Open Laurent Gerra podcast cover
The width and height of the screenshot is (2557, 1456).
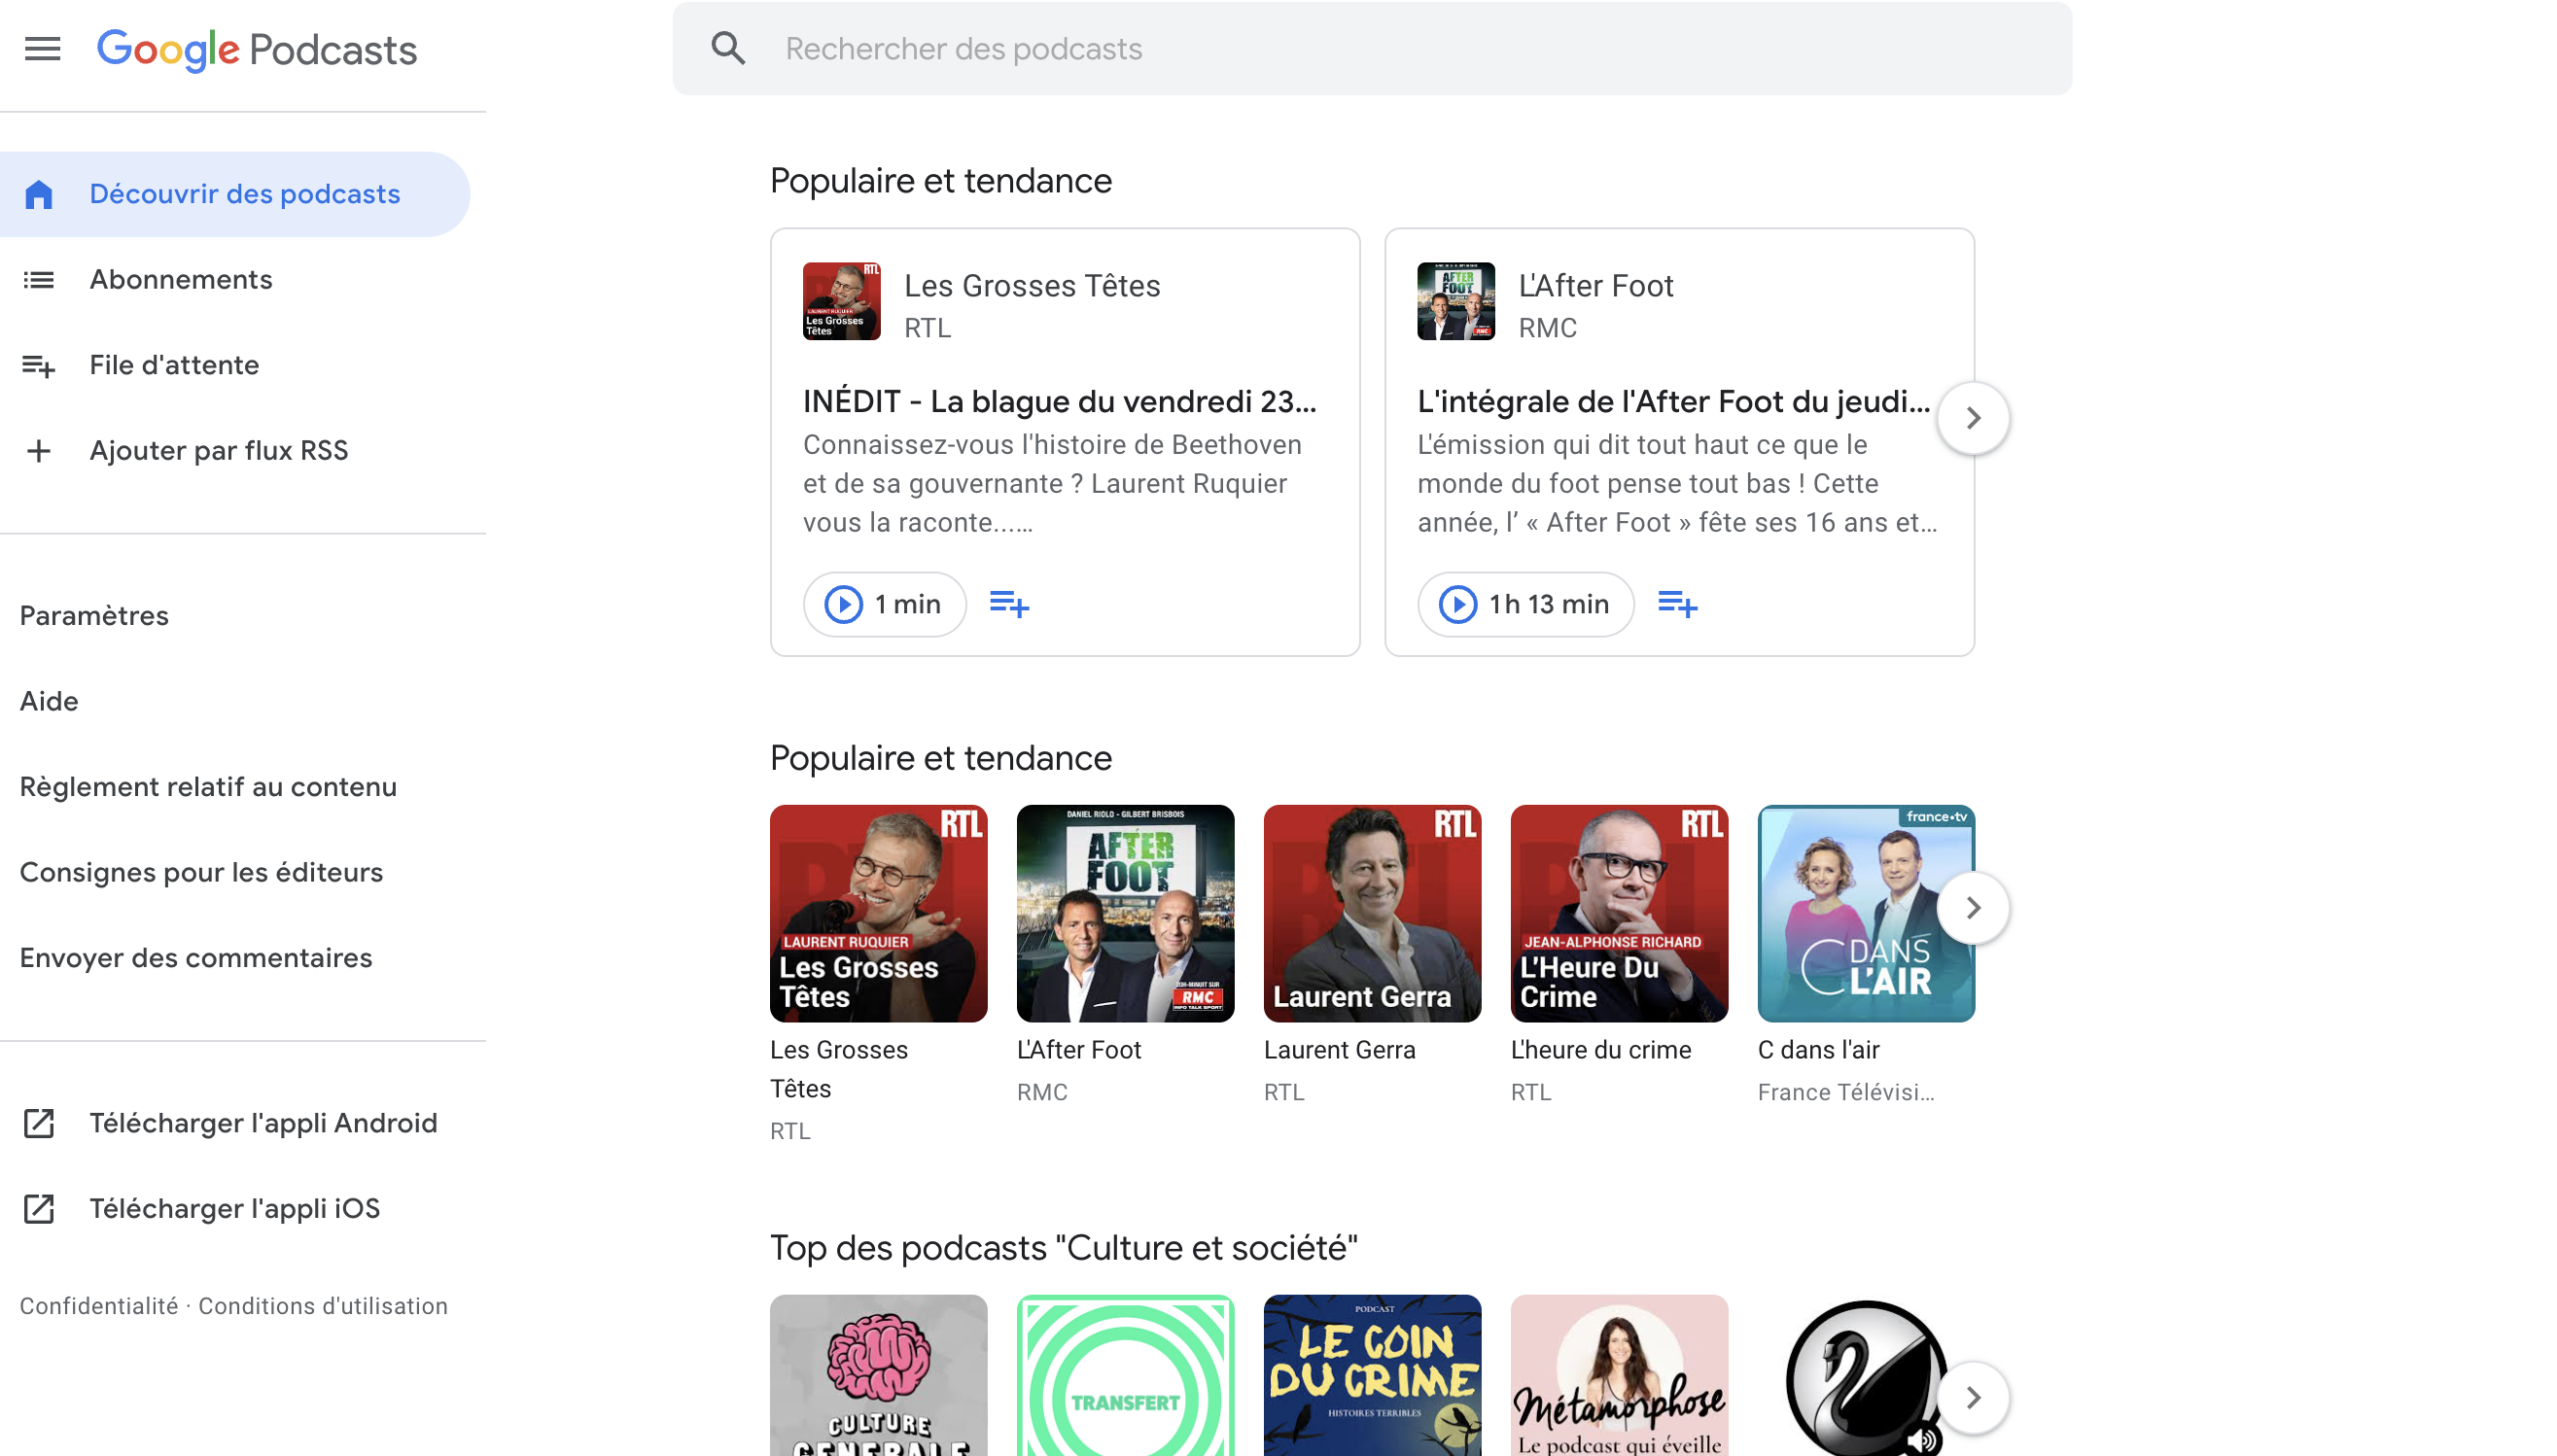tap(1372, 913)
